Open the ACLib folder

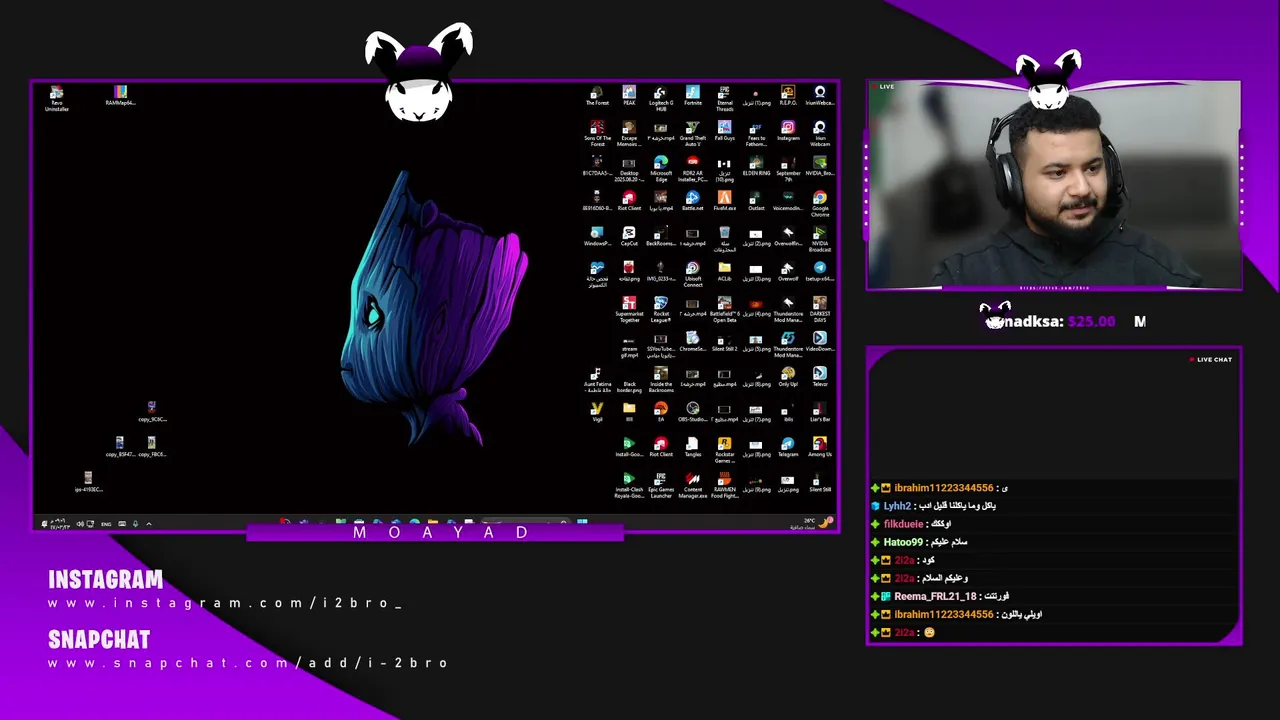click(725, 271)
